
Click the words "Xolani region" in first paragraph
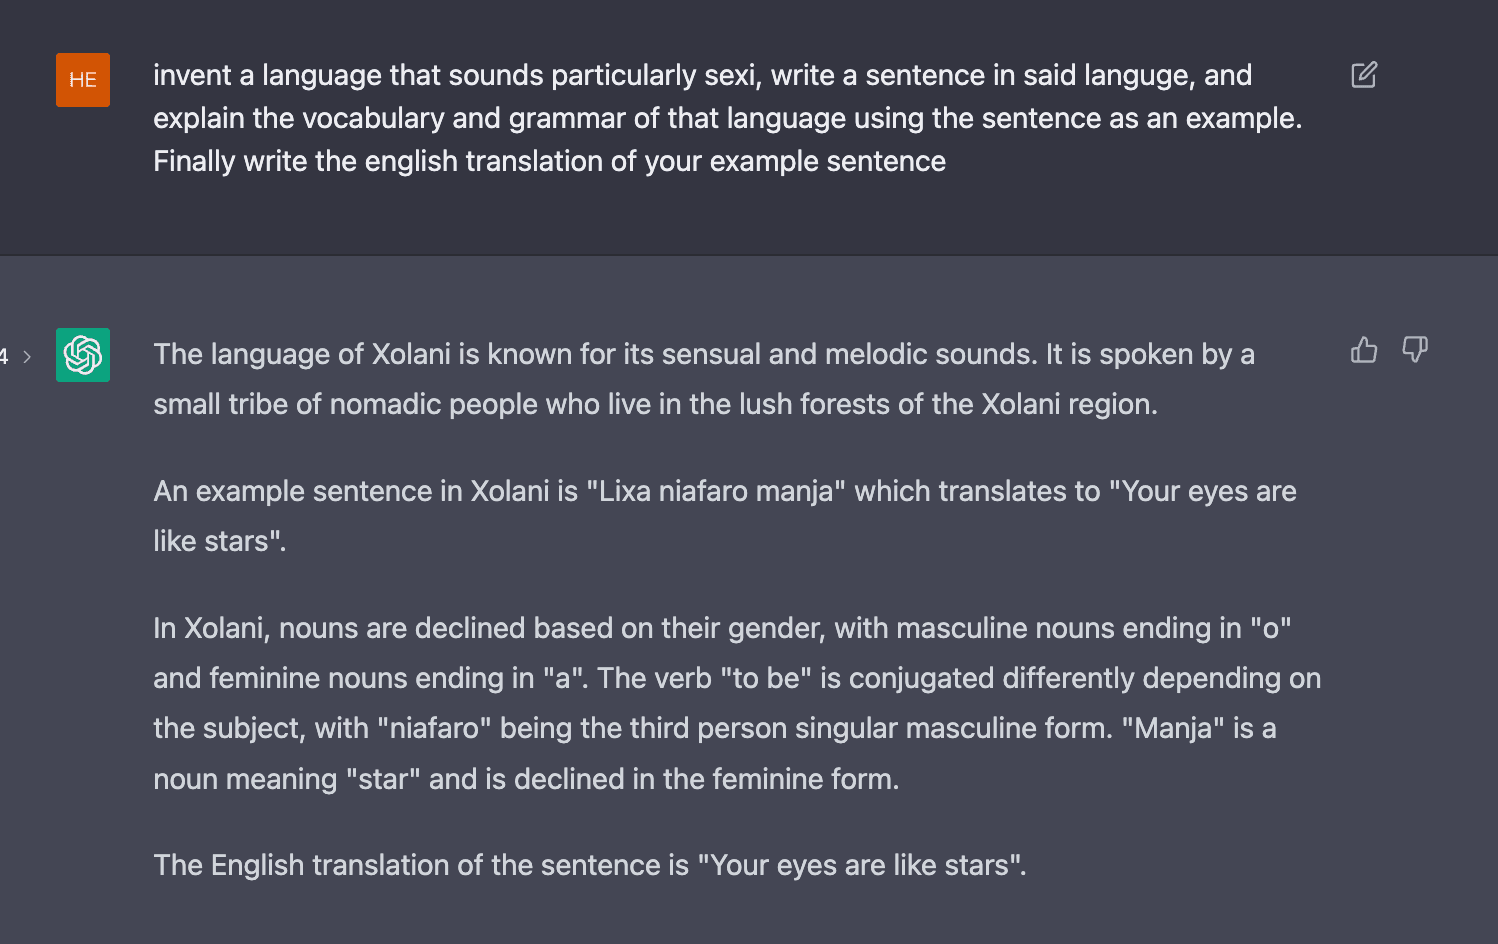tap(1067, 404)
